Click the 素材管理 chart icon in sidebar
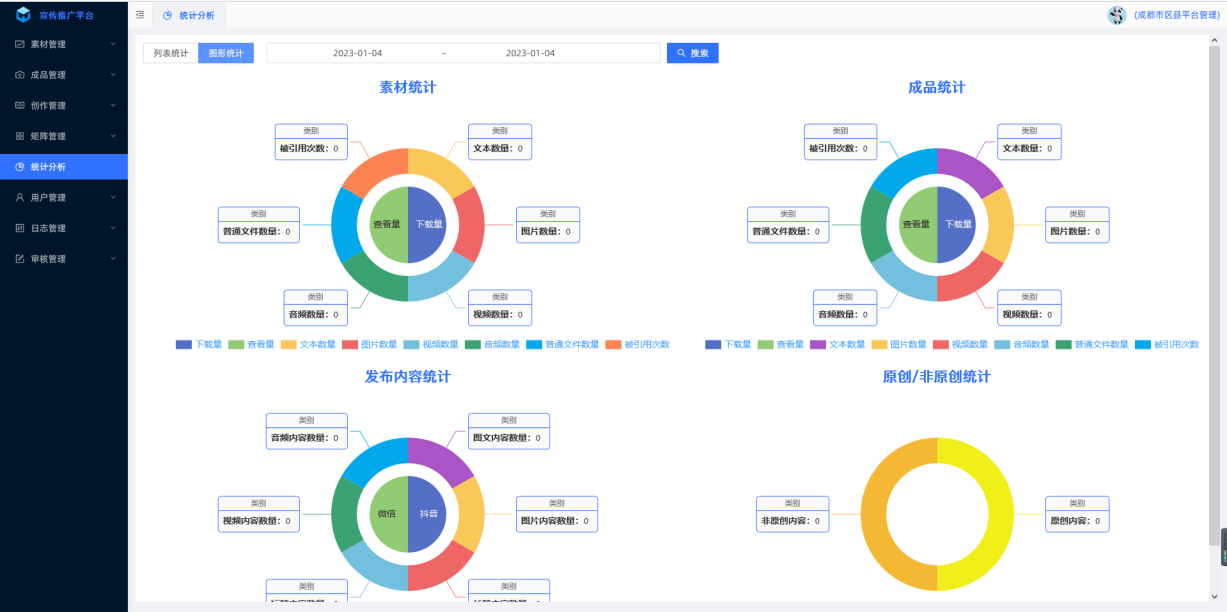The width and height of the screenshot is (1227, 612). coord(20,44)
